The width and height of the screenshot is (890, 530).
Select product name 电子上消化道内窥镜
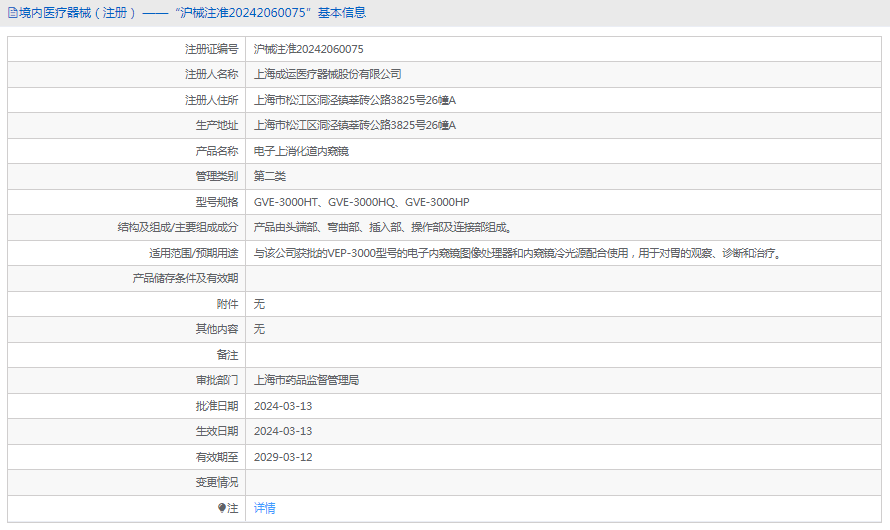(301, 151)
